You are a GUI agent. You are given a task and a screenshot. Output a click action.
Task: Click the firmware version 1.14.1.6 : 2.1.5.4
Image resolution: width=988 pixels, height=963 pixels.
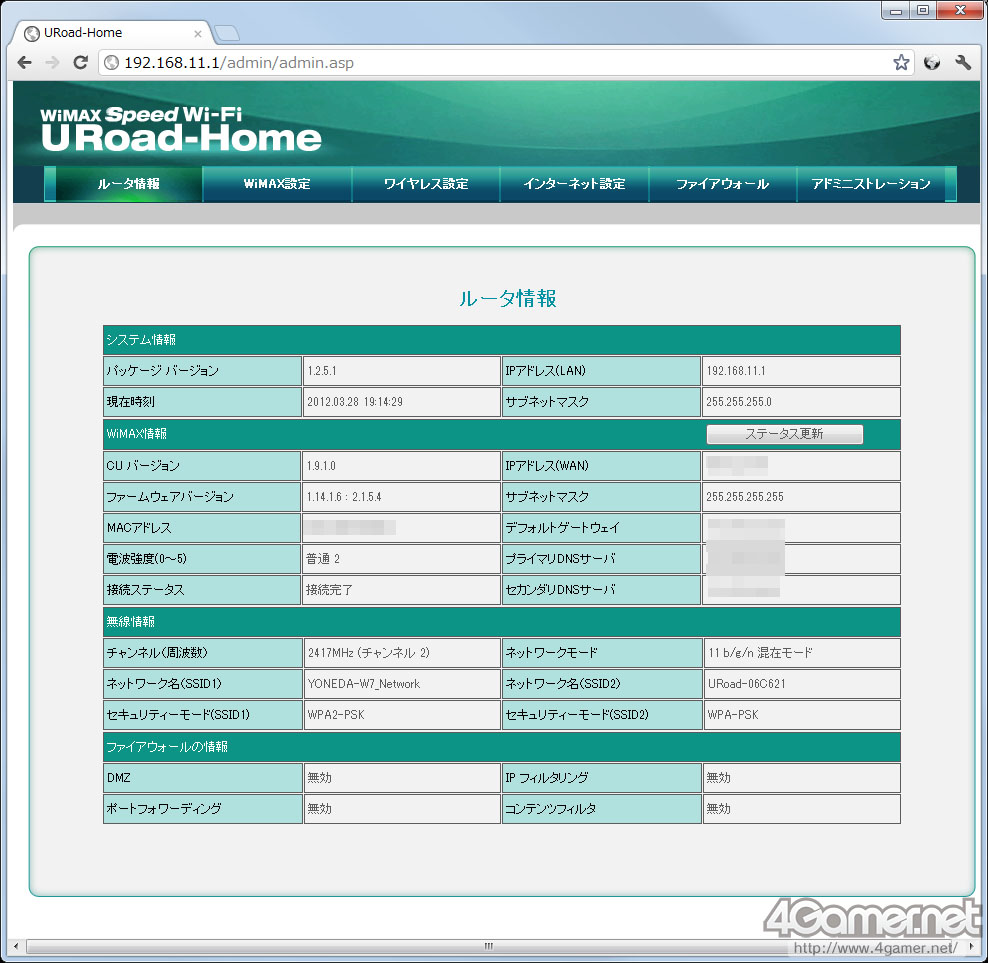tap(344, 497)
